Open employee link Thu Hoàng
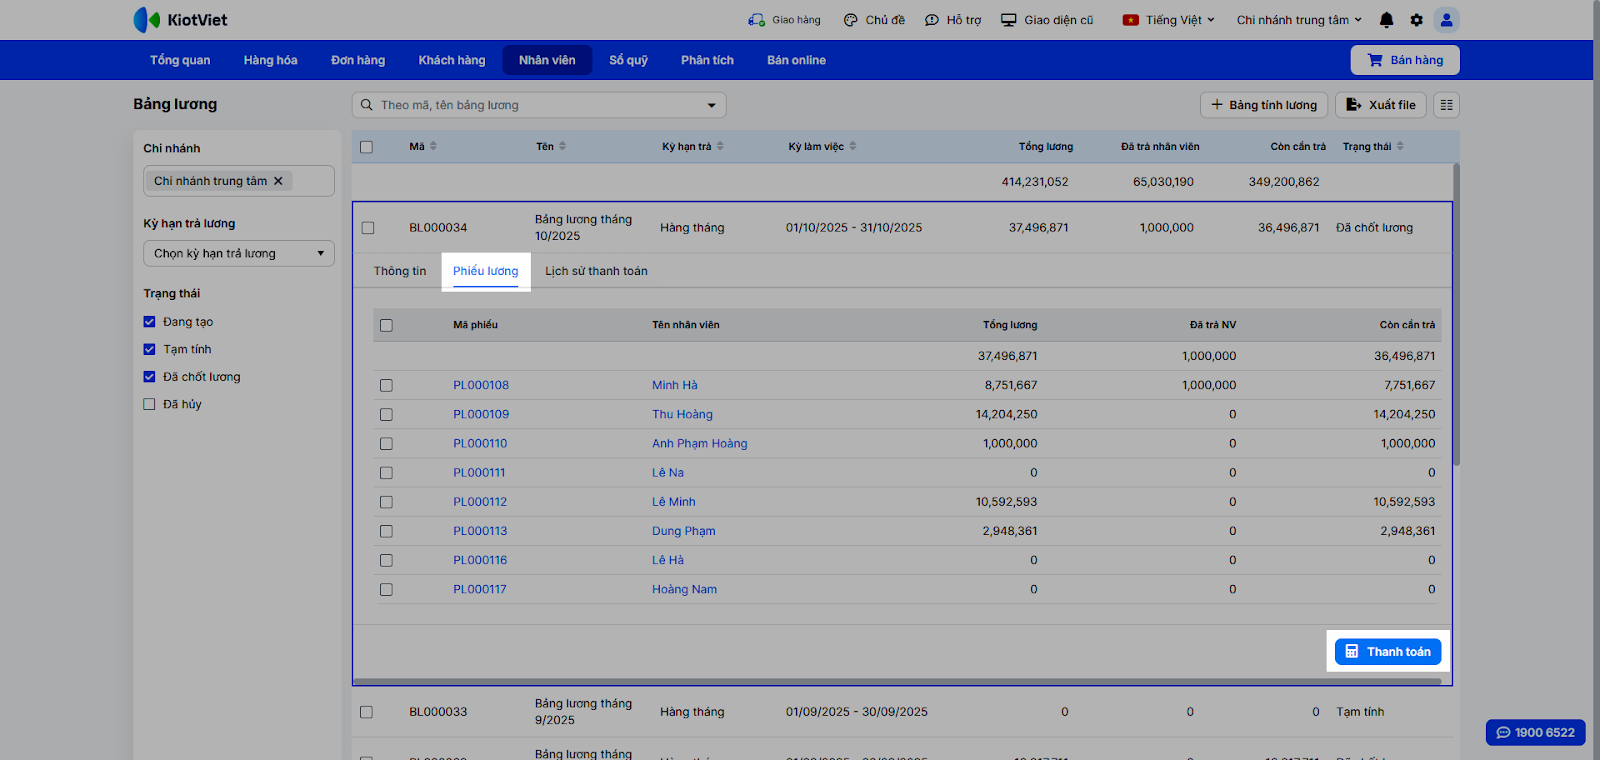The width and height of the screenshot is (1600, 760). [x=682, y=414]
